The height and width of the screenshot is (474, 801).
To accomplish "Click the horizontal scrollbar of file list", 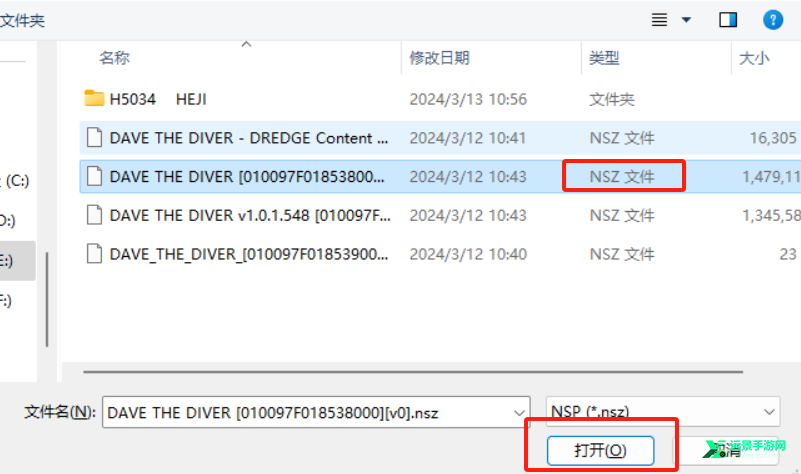I will (413, 372).
